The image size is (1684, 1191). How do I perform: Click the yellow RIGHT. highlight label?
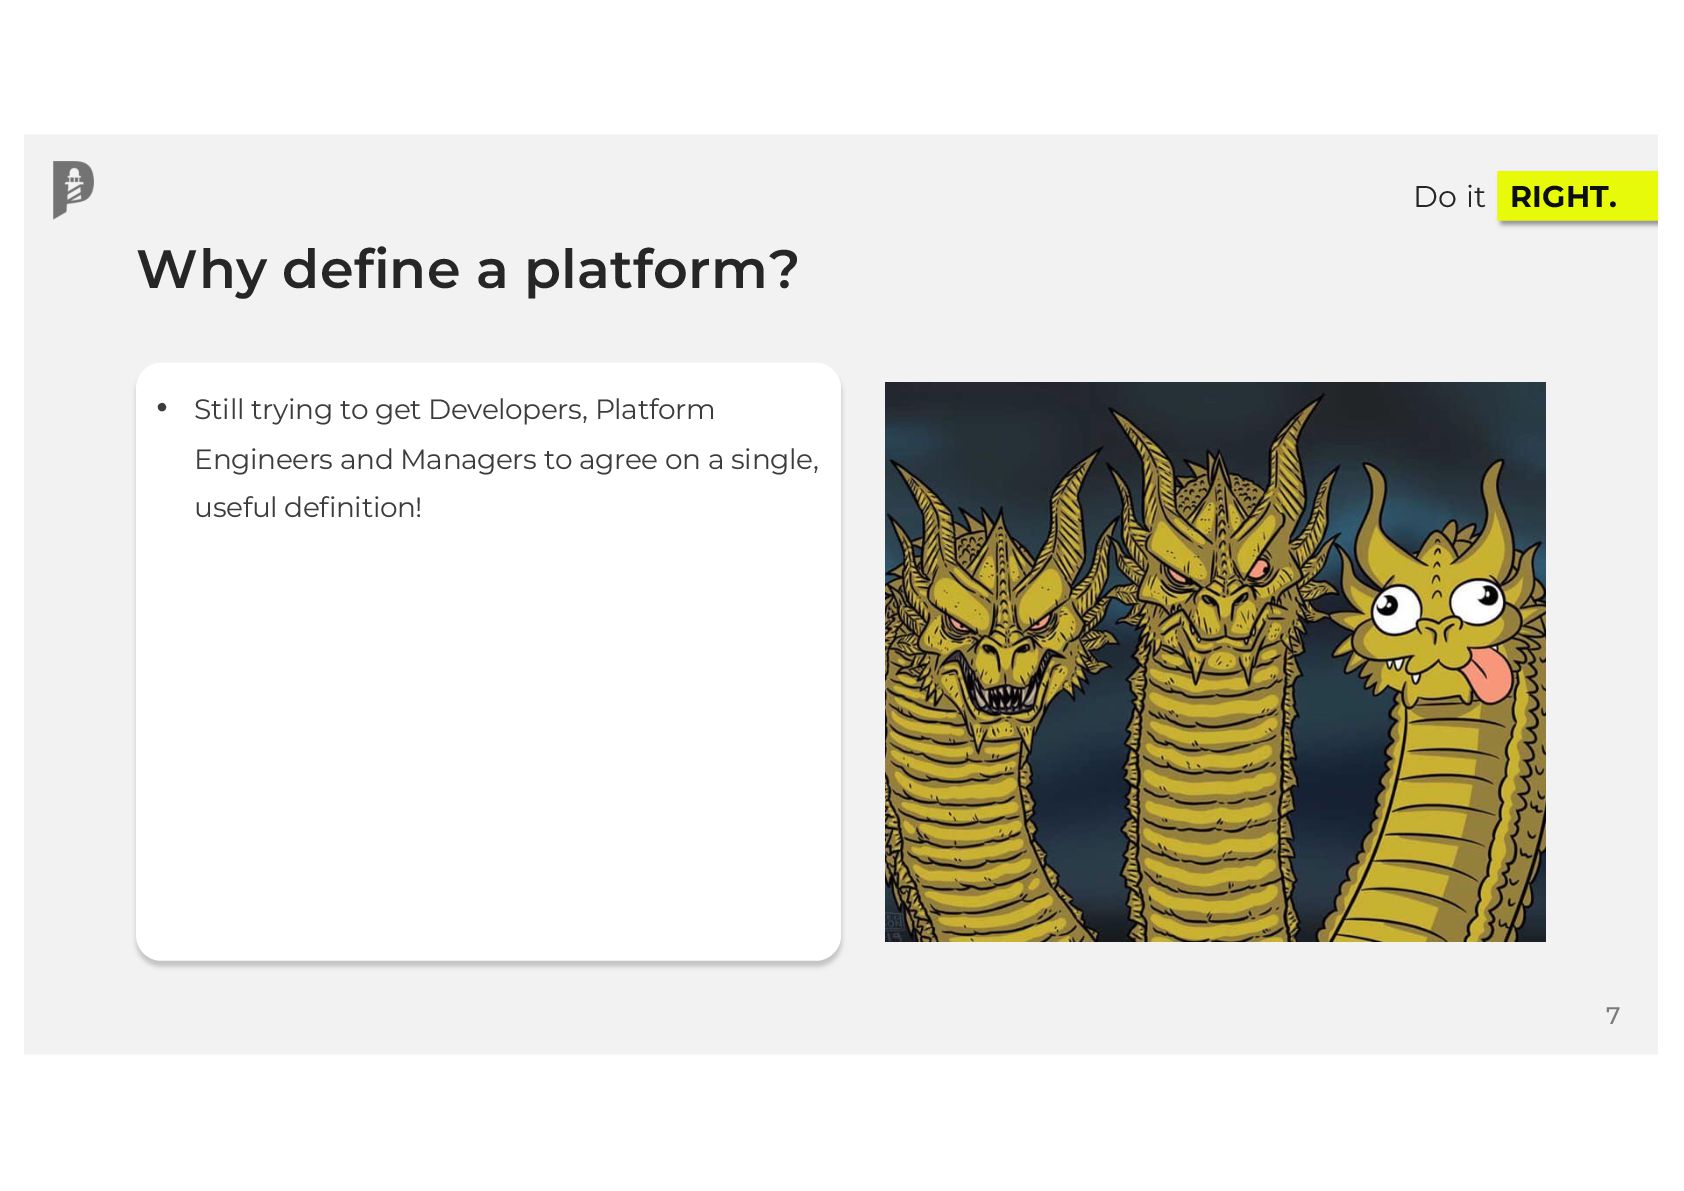1576,196
